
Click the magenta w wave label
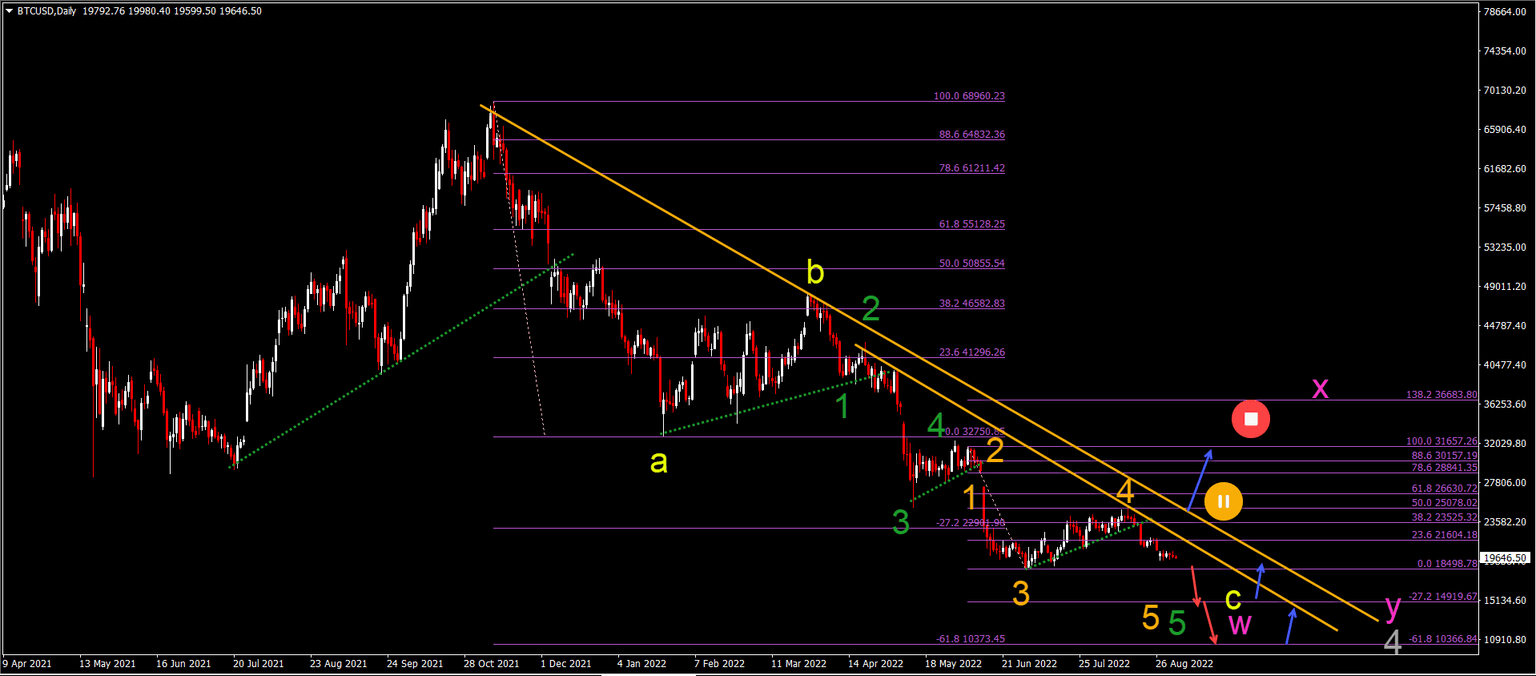tap(1240, 623)
